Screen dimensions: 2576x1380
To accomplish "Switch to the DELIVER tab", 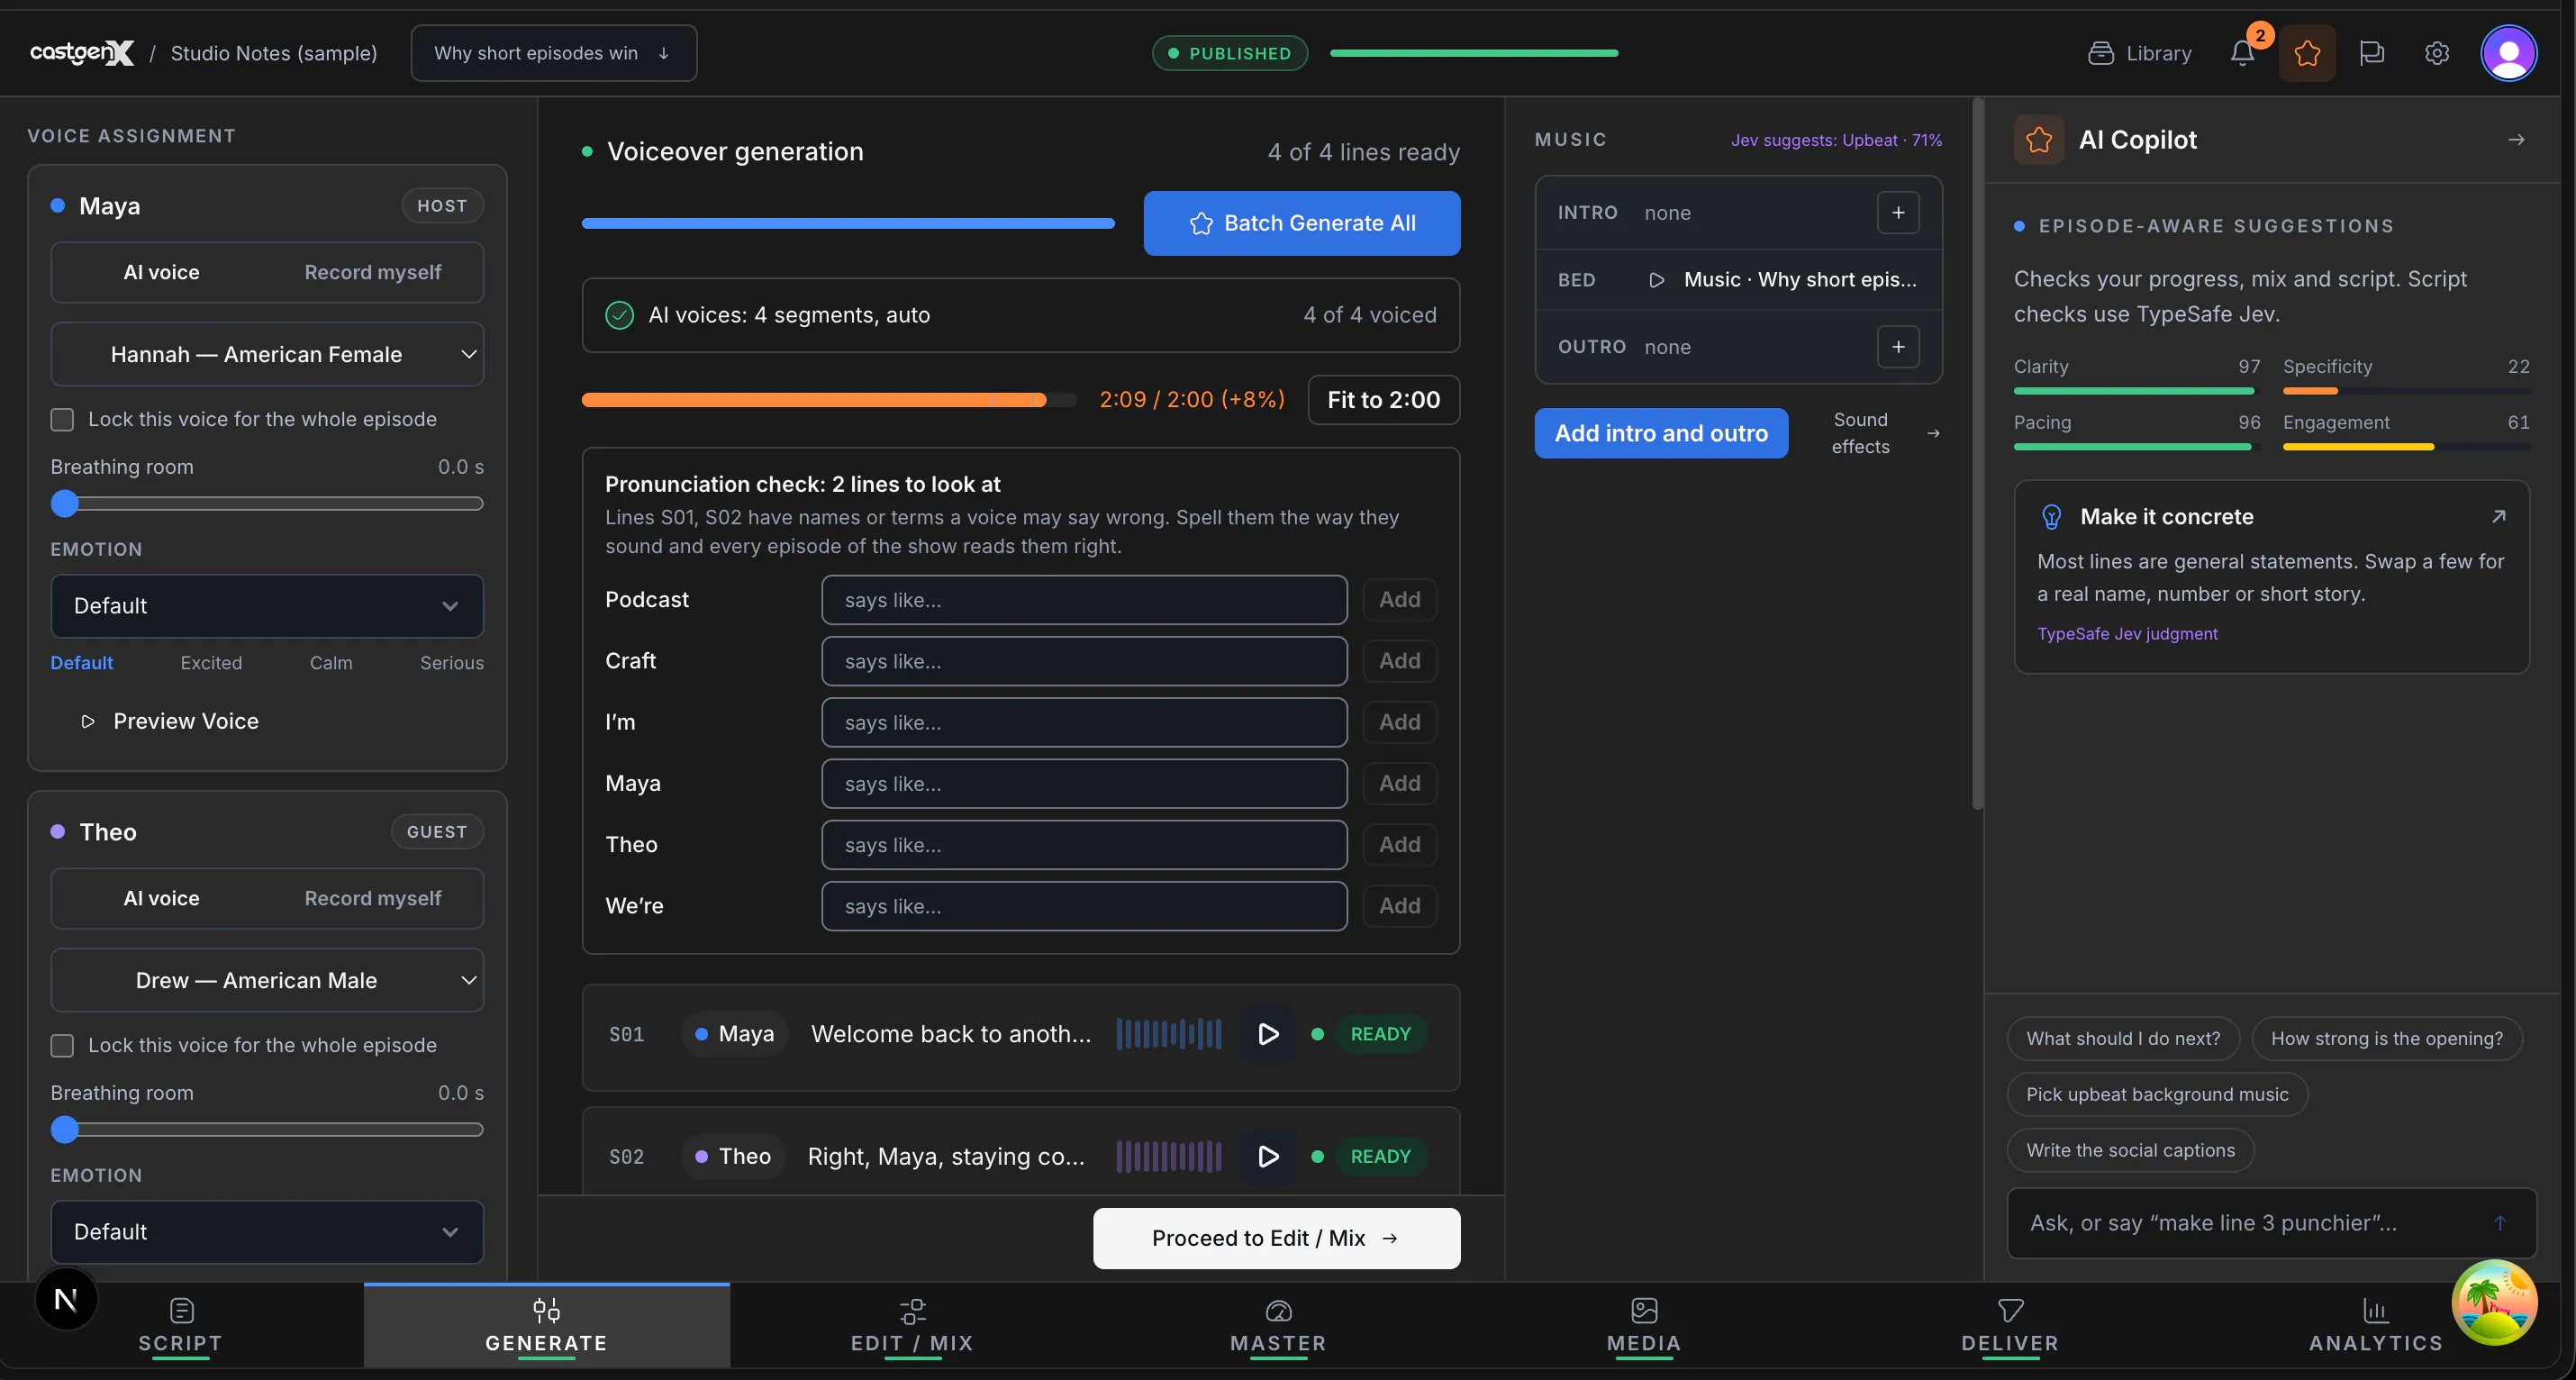I will tap(2010, 1326).
